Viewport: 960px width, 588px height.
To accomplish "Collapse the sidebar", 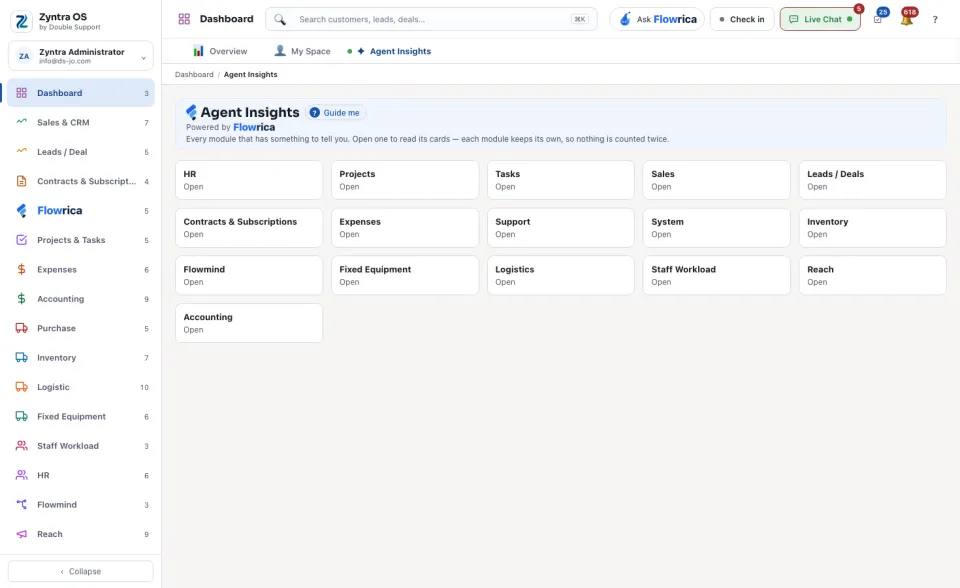I will (81, 571).
